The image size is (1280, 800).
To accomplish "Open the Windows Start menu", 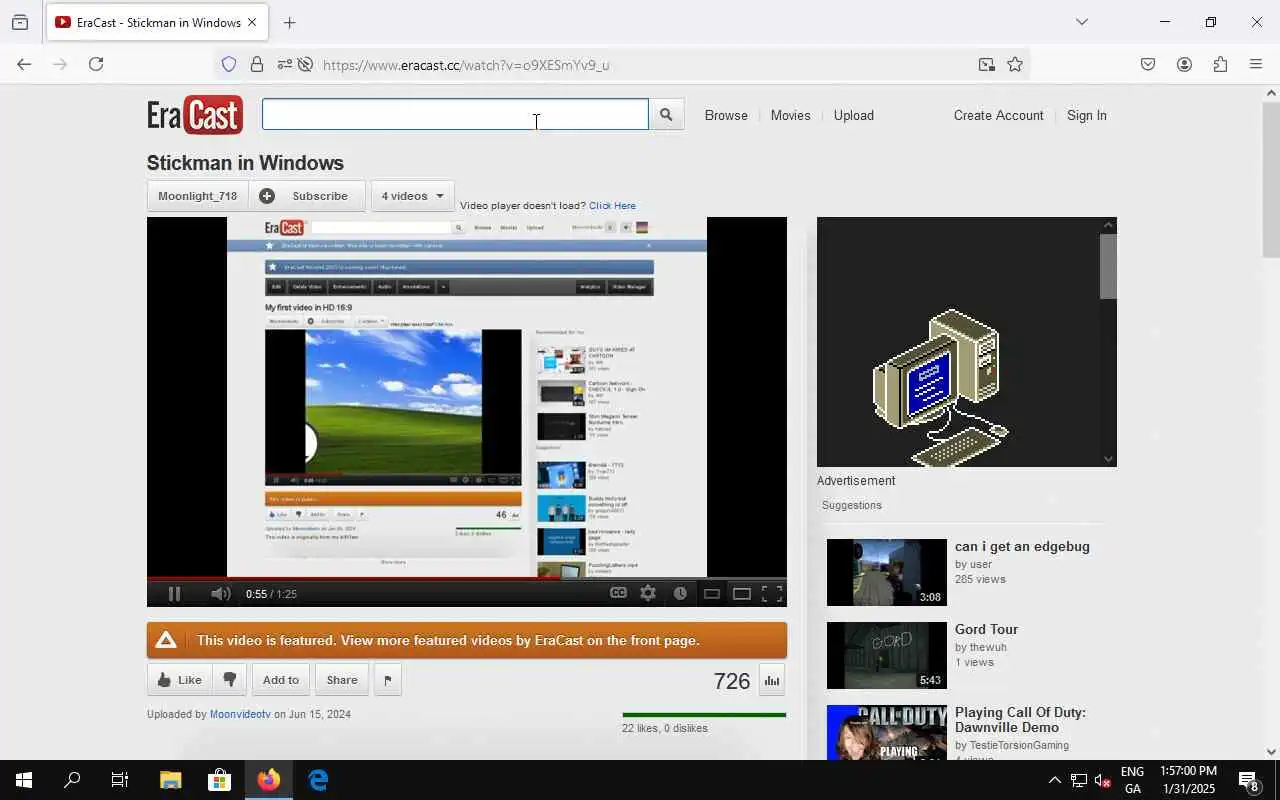I will 24,780.
